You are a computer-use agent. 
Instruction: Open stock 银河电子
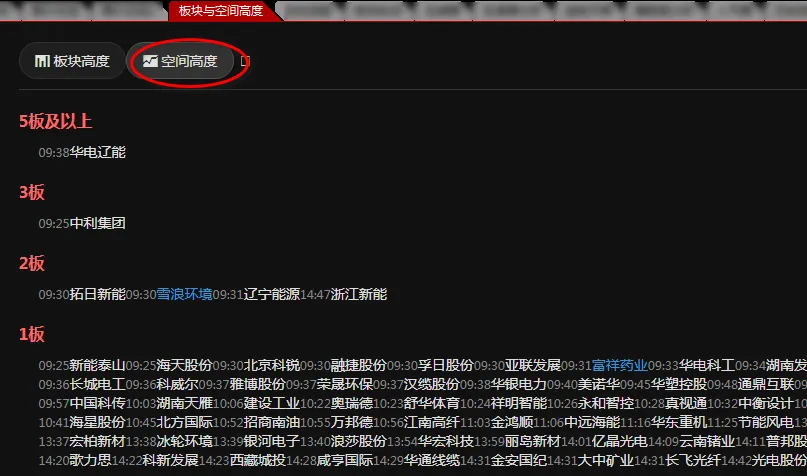272,442
